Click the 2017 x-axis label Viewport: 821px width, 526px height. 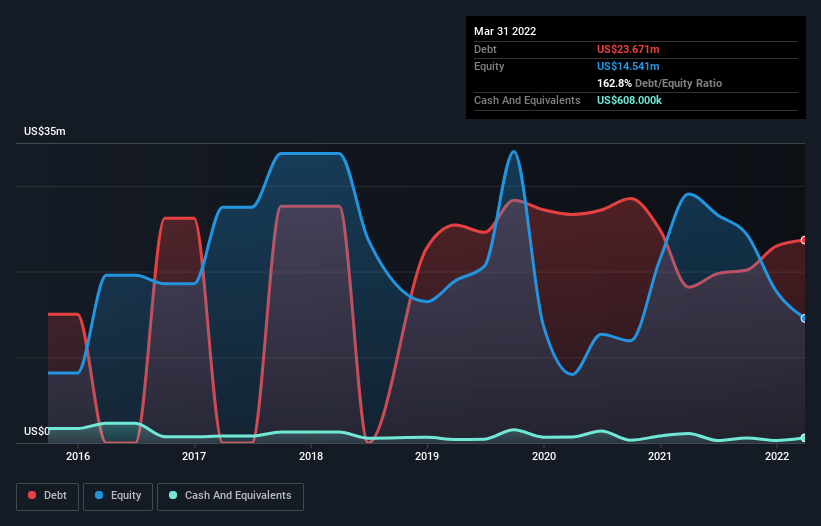point(194,456)
